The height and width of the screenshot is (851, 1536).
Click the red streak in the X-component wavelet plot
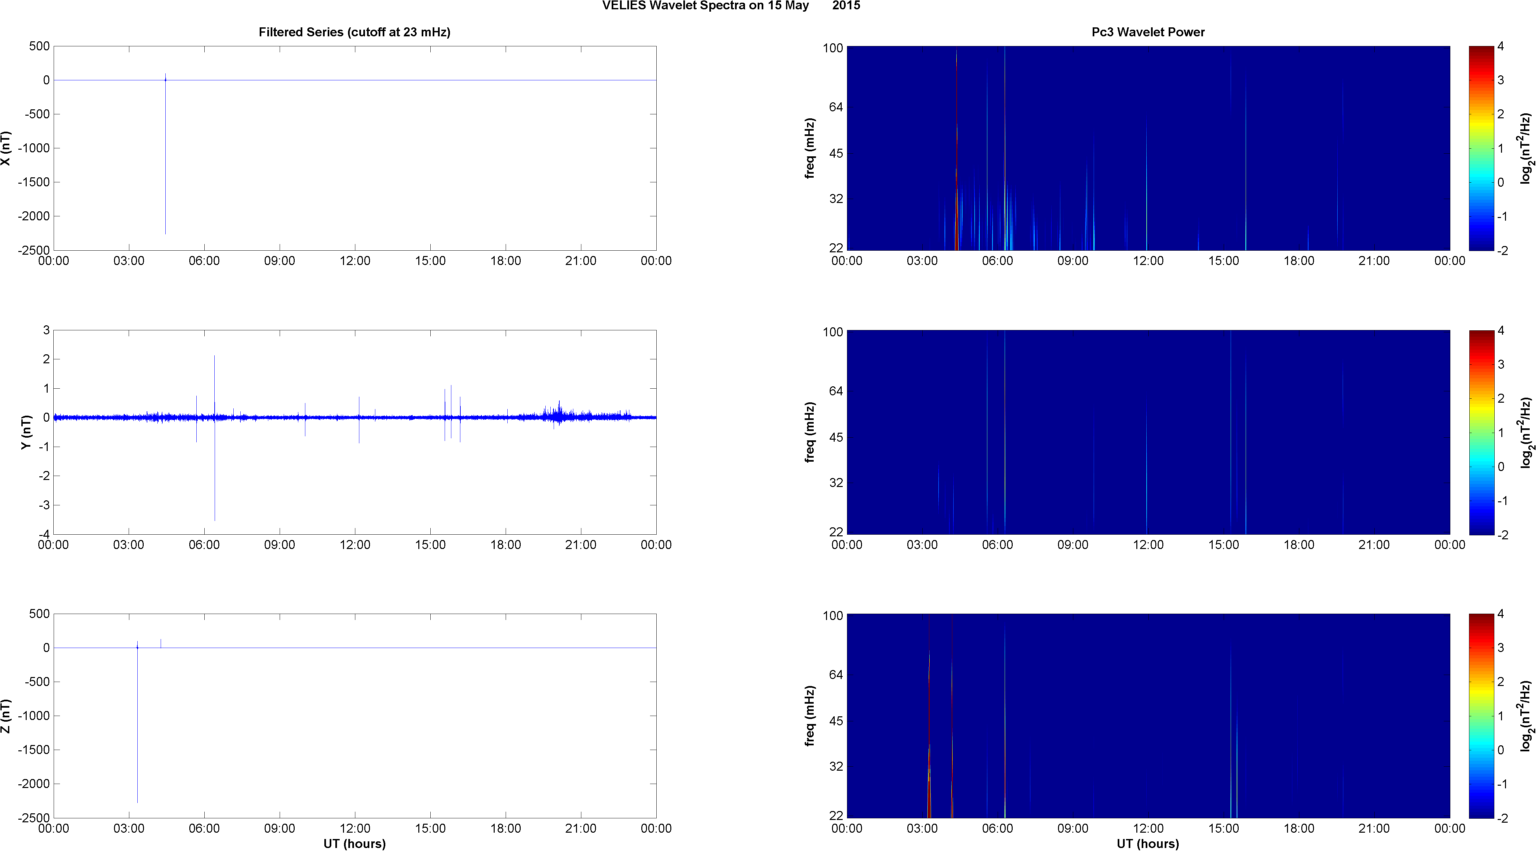(957, 150)
